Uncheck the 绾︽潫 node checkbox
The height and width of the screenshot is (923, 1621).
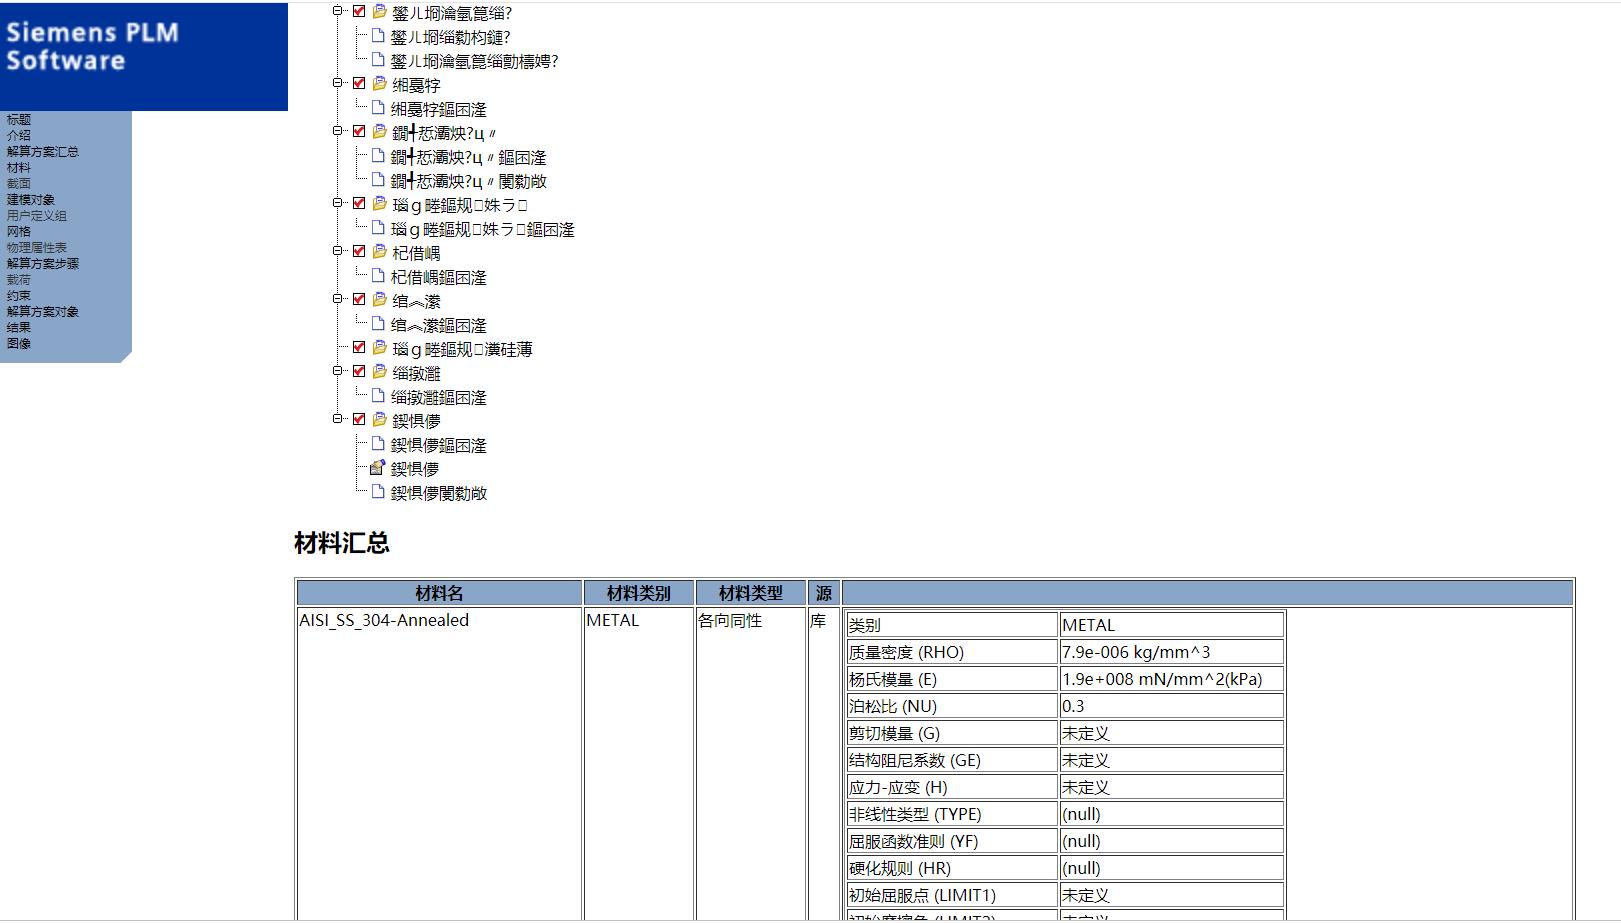[x=359, y=300]
